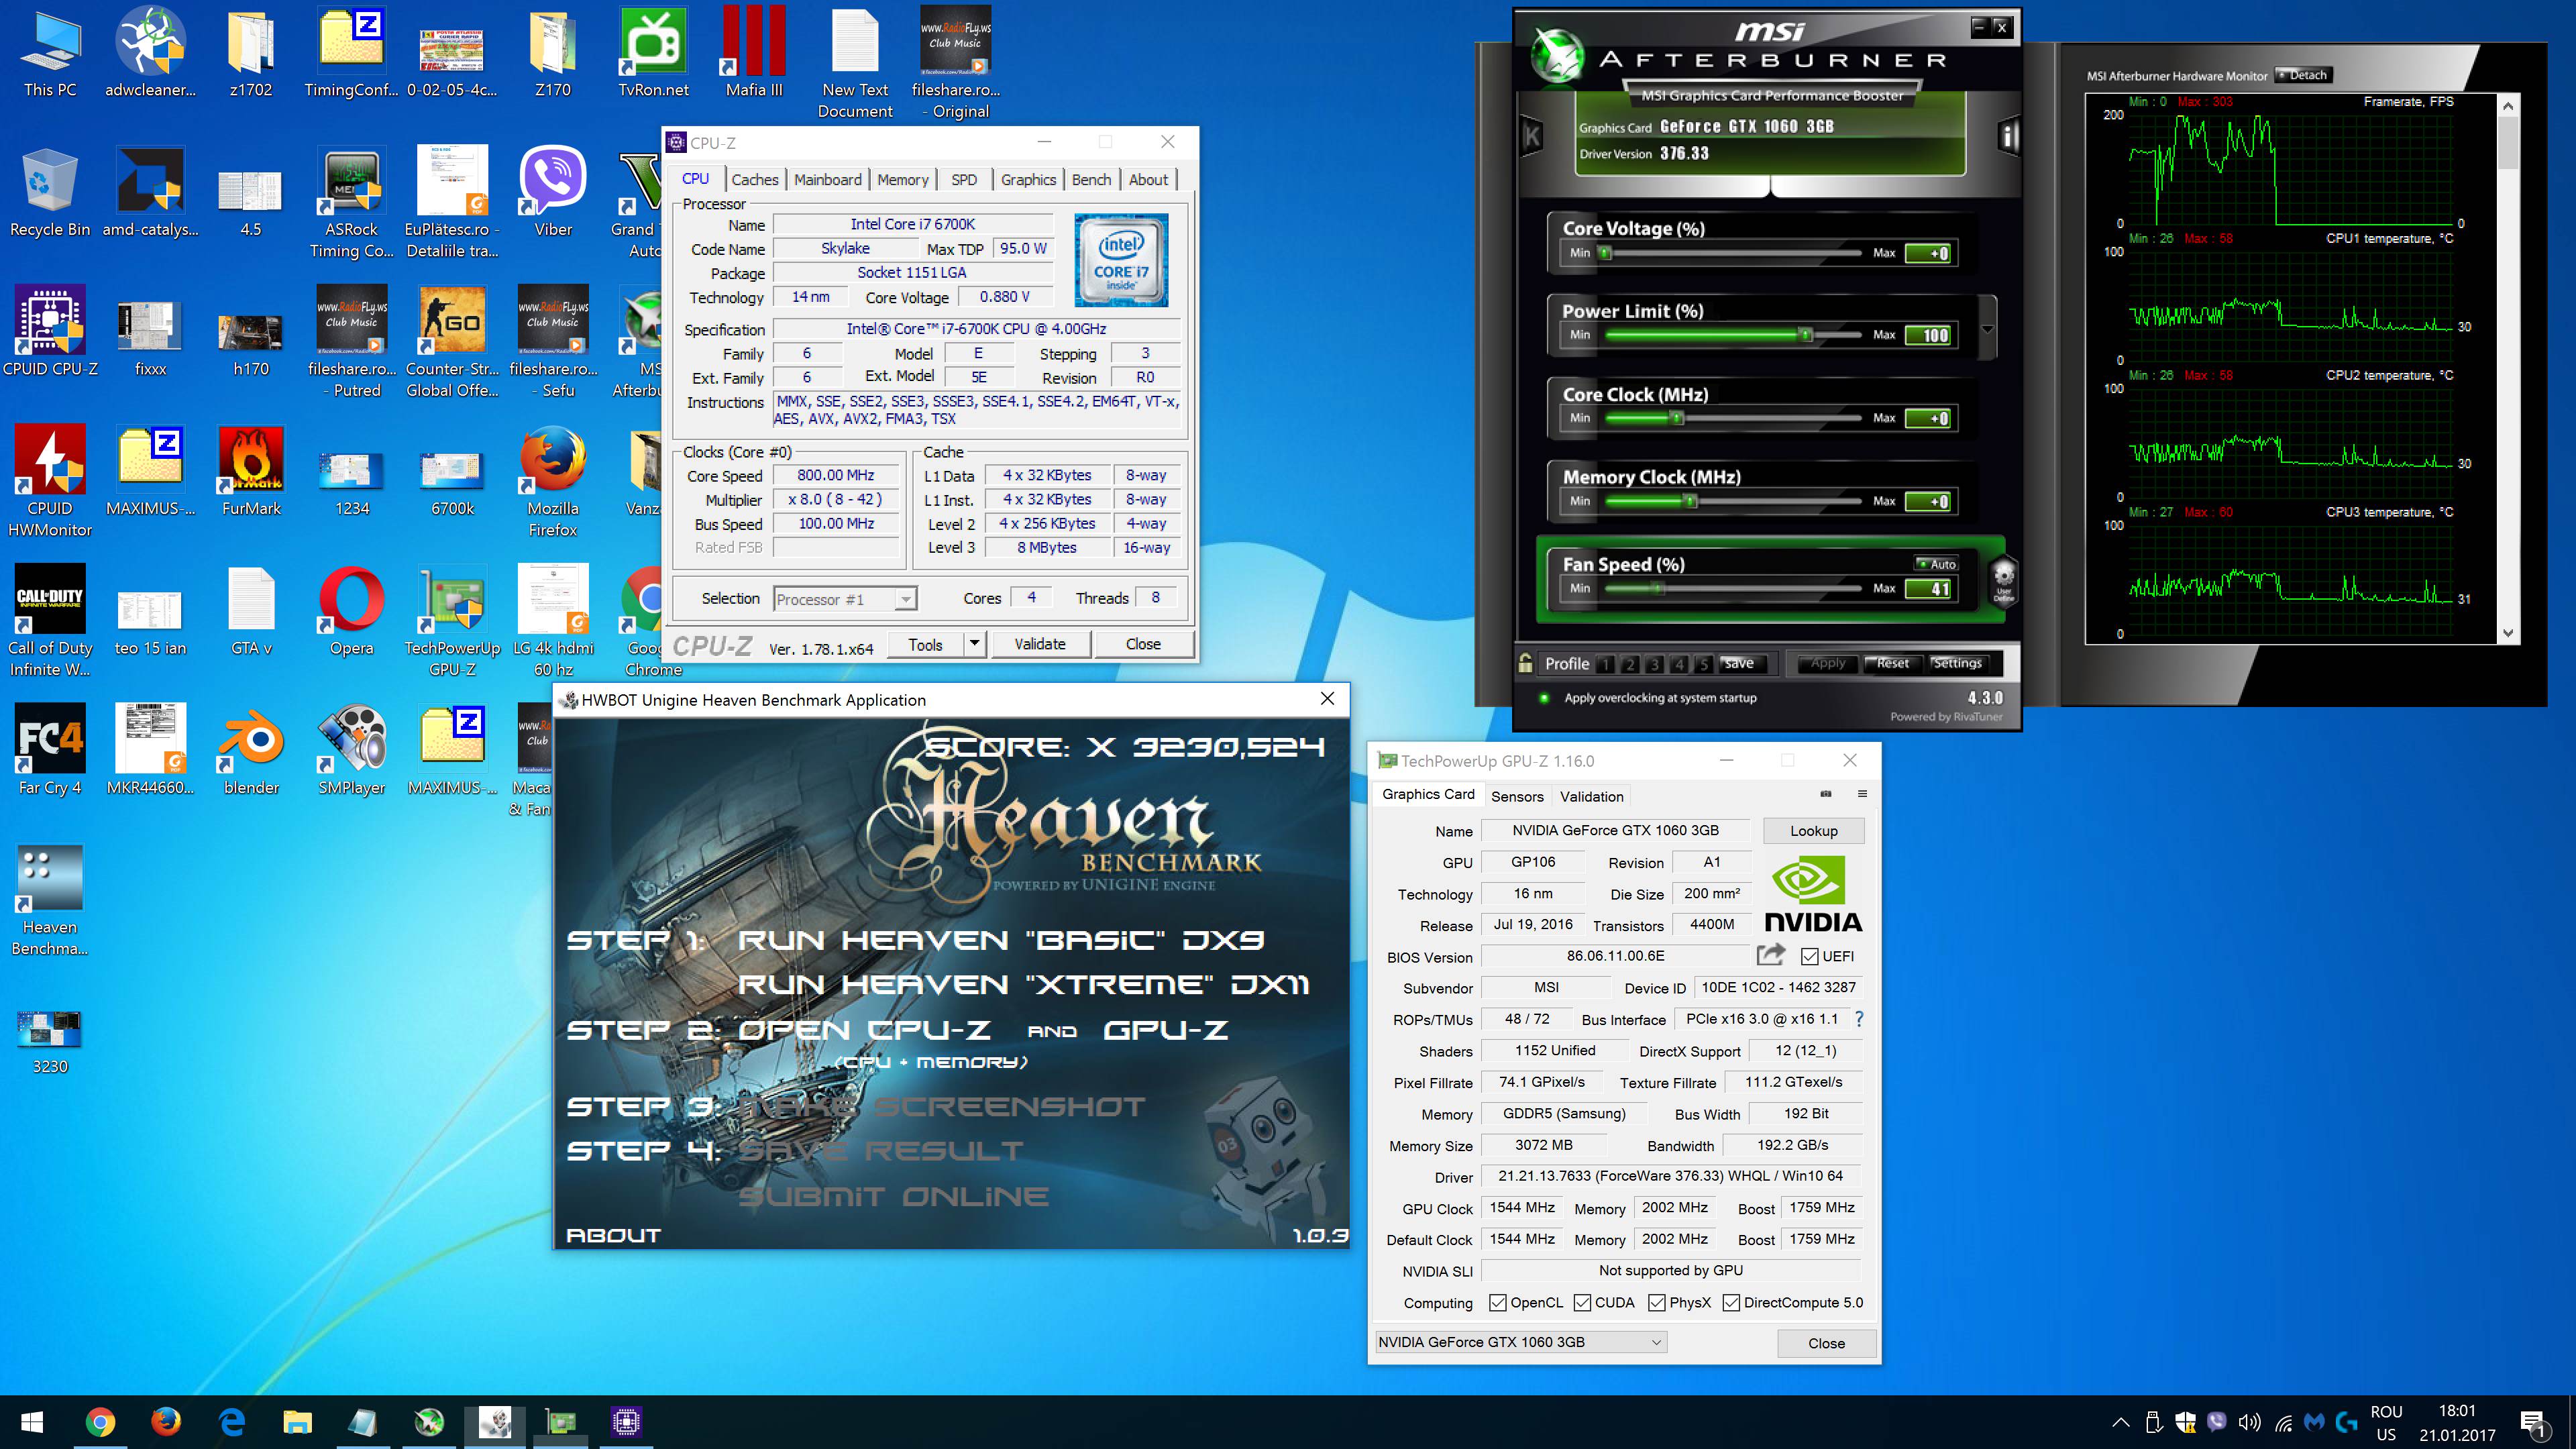Open the TvRon.net desktop shortcut
The image size is (2576, 1449).
pos(653,52)
